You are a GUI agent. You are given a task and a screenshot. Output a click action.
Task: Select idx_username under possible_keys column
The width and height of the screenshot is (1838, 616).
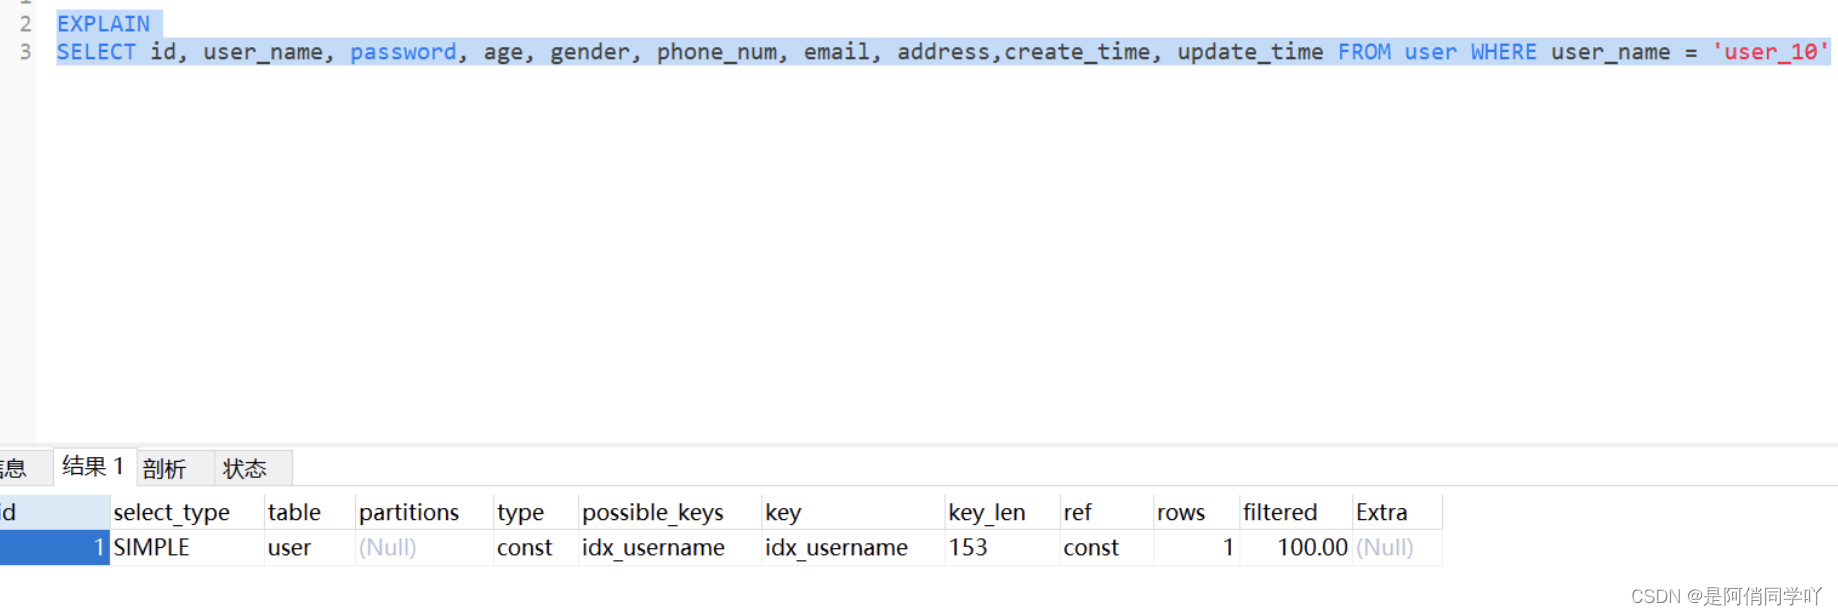click(669, 548)
